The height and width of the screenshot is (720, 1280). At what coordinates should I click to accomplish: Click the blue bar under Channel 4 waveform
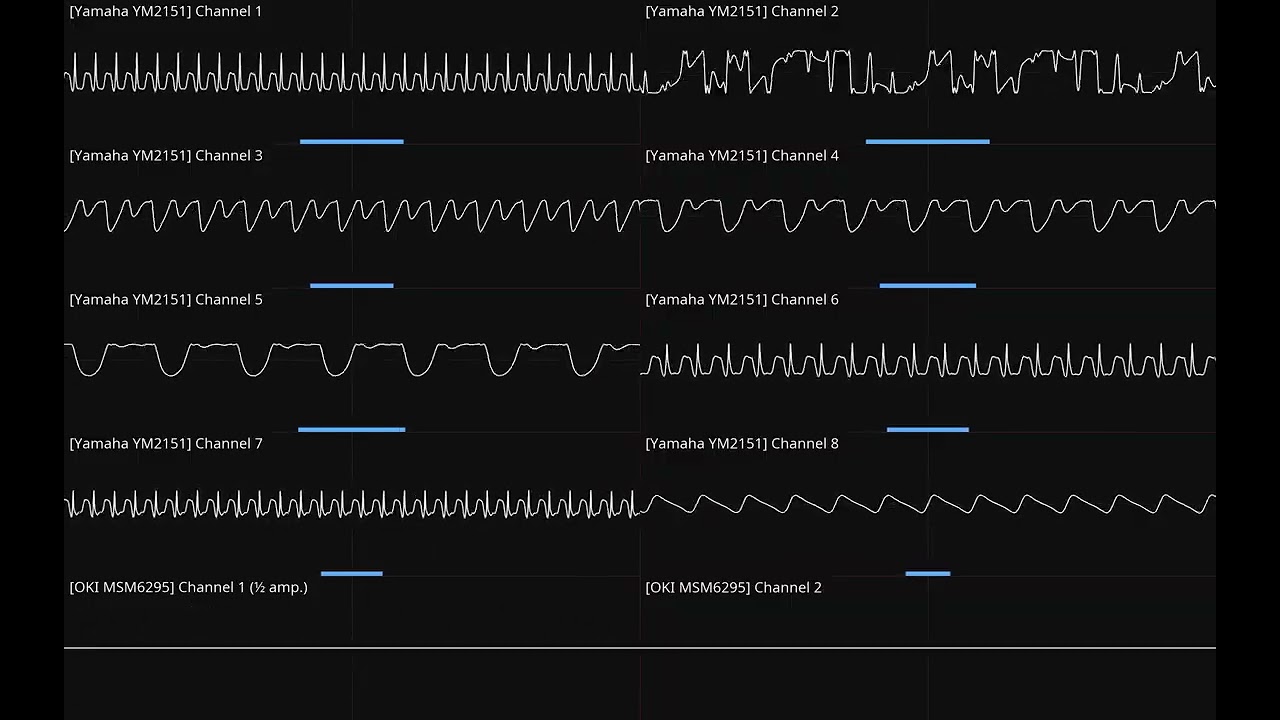click(928, 286)
